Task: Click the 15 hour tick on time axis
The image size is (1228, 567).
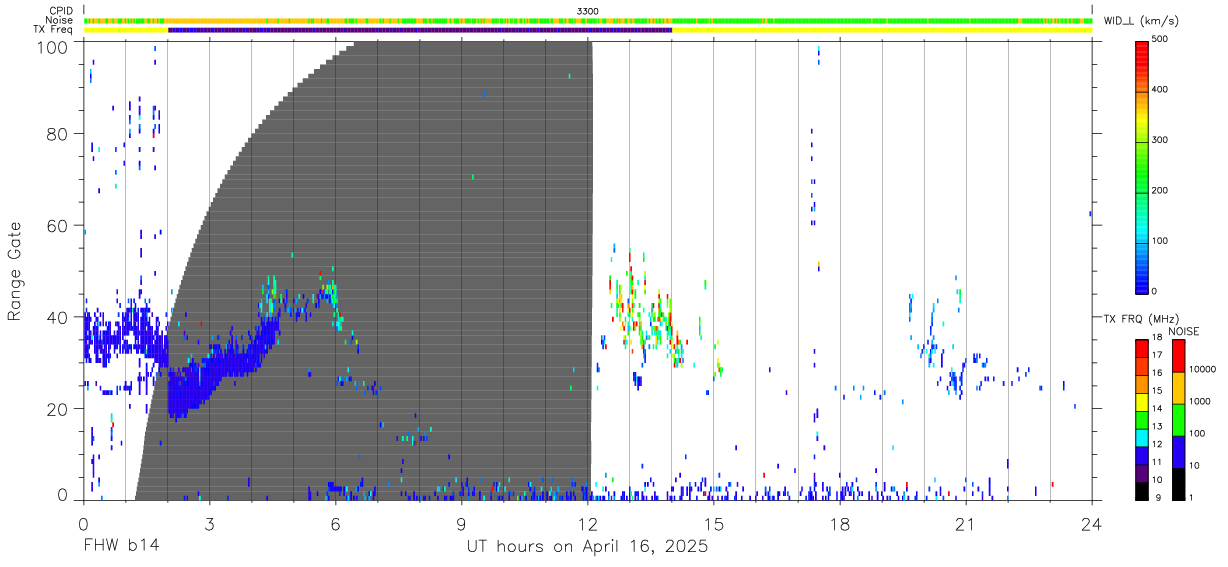Action: click(x=714, y=523)
